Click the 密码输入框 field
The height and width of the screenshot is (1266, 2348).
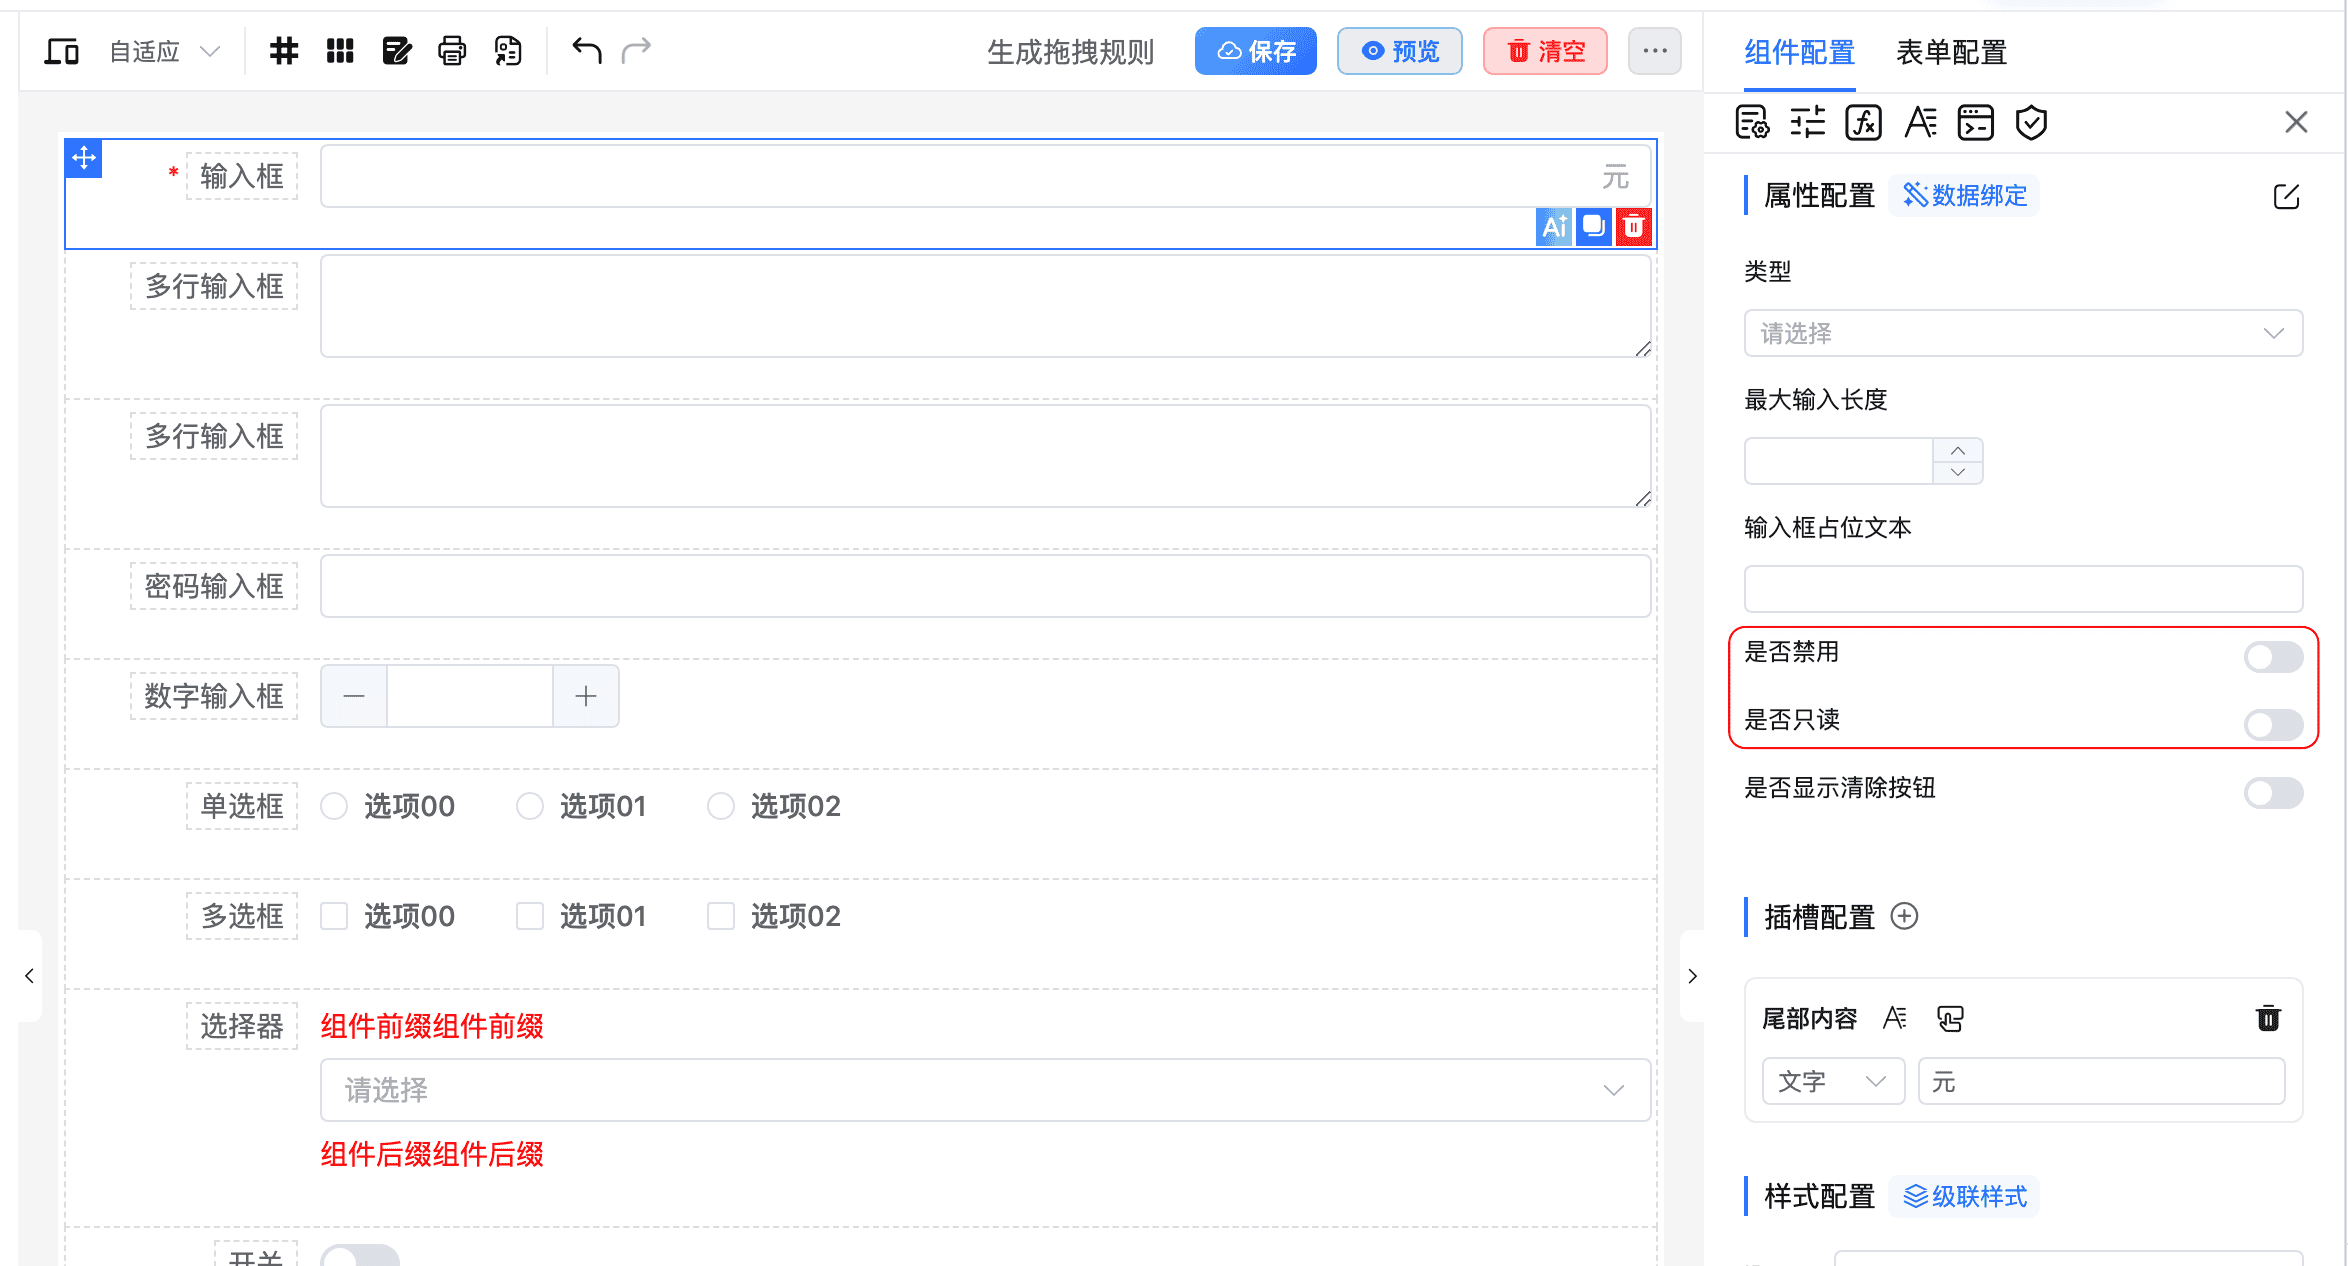(x=985, y=586)
